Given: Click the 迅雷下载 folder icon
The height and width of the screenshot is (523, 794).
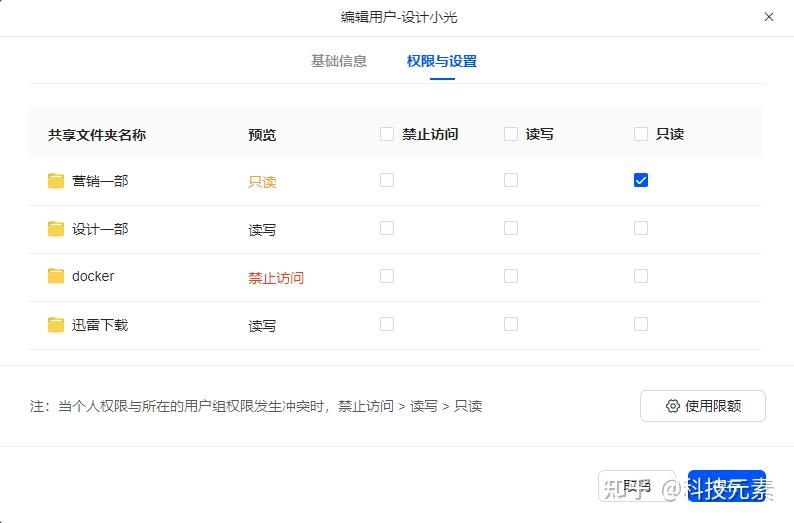Looking at the screenshot, I should coord(56,325).
